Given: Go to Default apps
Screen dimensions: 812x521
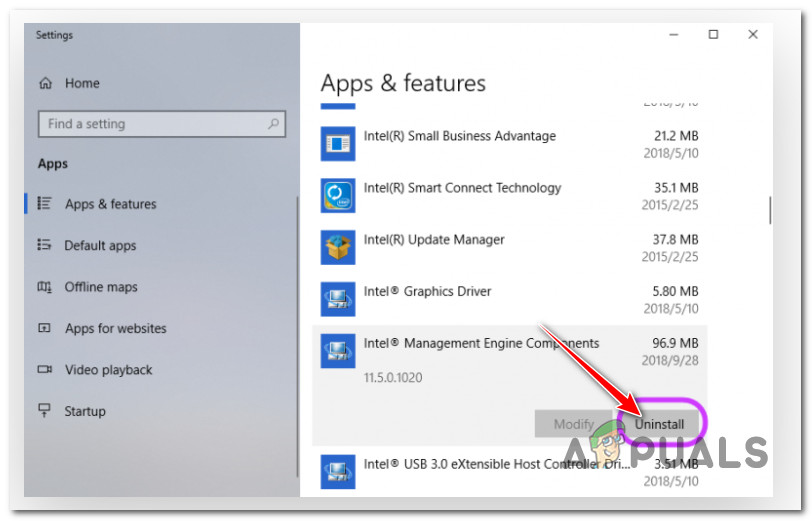Looking at the screenshot, I should (x=100, y=245).
